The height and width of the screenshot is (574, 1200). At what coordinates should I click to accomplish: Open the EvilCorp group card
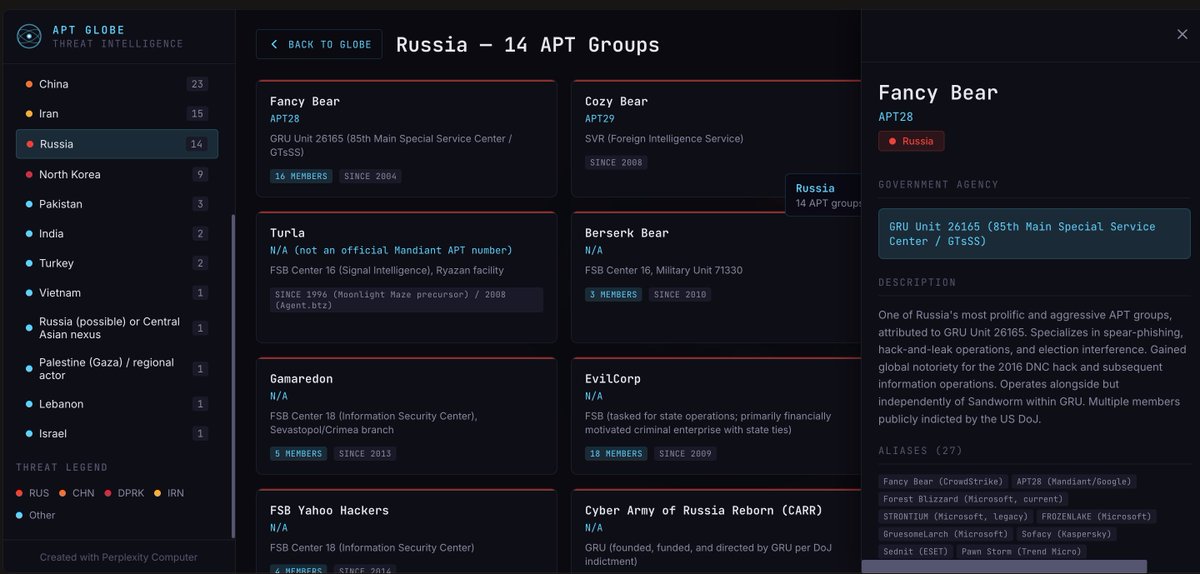pos(716,416)
